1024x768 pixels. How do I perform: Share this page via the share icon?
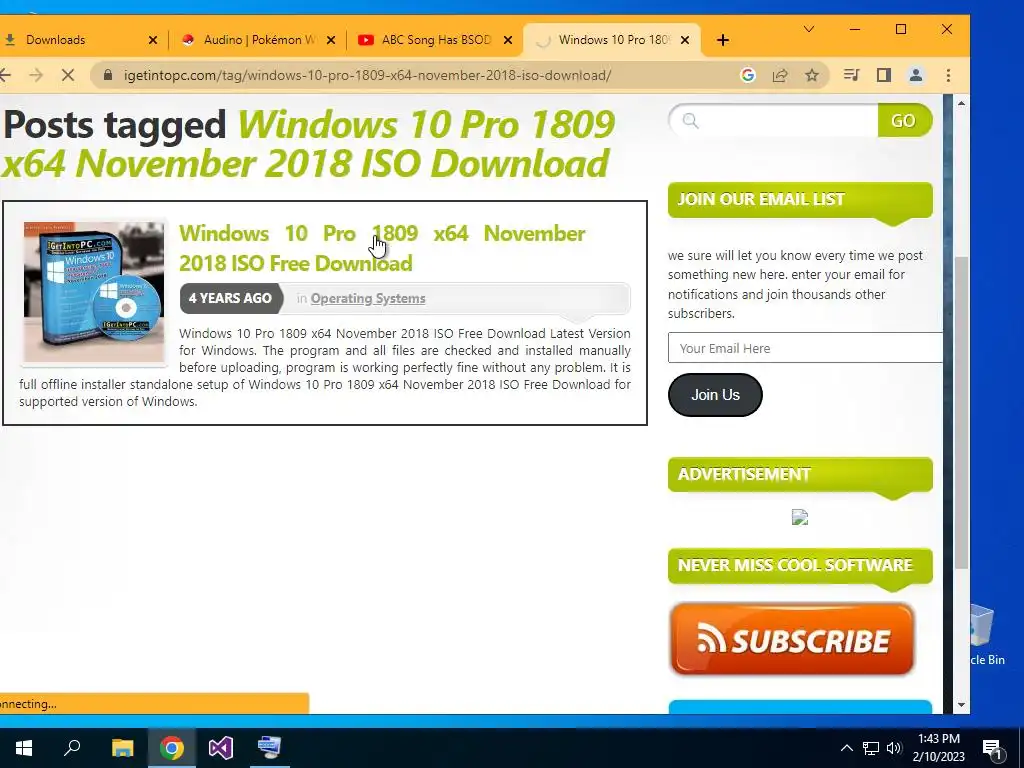pyautogui.click(x=780, y=75)
